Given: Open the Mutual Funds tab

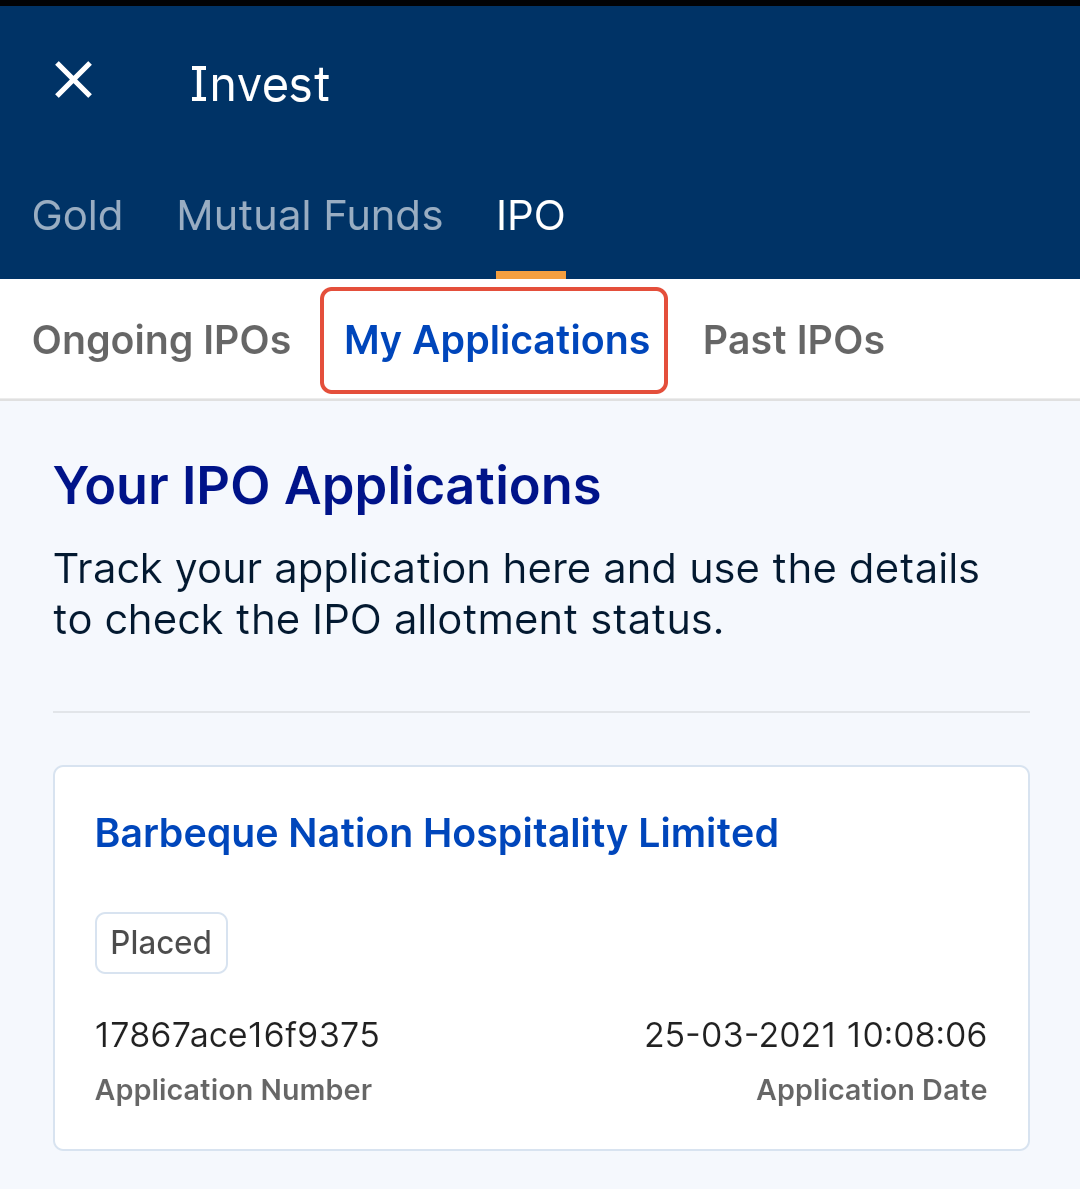Looking at the screenshot, I should pyautogui.click(x=310, y=215).
